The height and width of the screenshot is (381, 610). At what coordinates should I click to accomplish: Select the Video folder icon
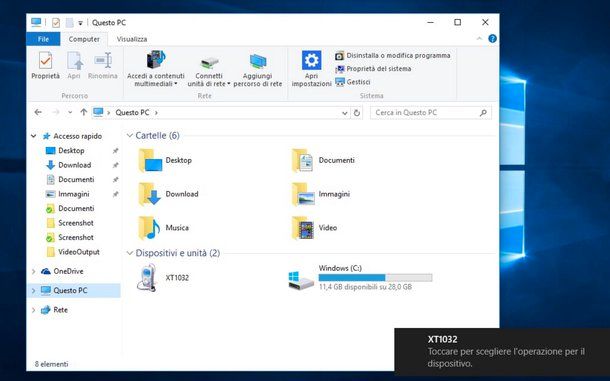tap(303, 228)
